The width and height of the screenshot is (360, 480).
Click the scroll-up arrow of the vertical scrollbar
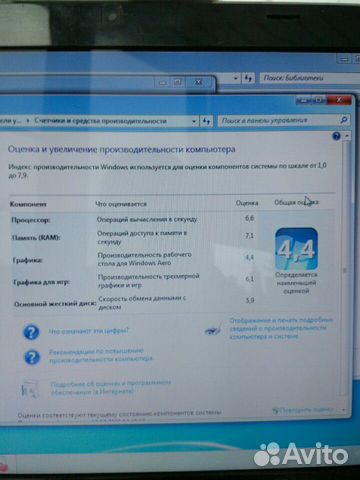[x=347, y=136]
